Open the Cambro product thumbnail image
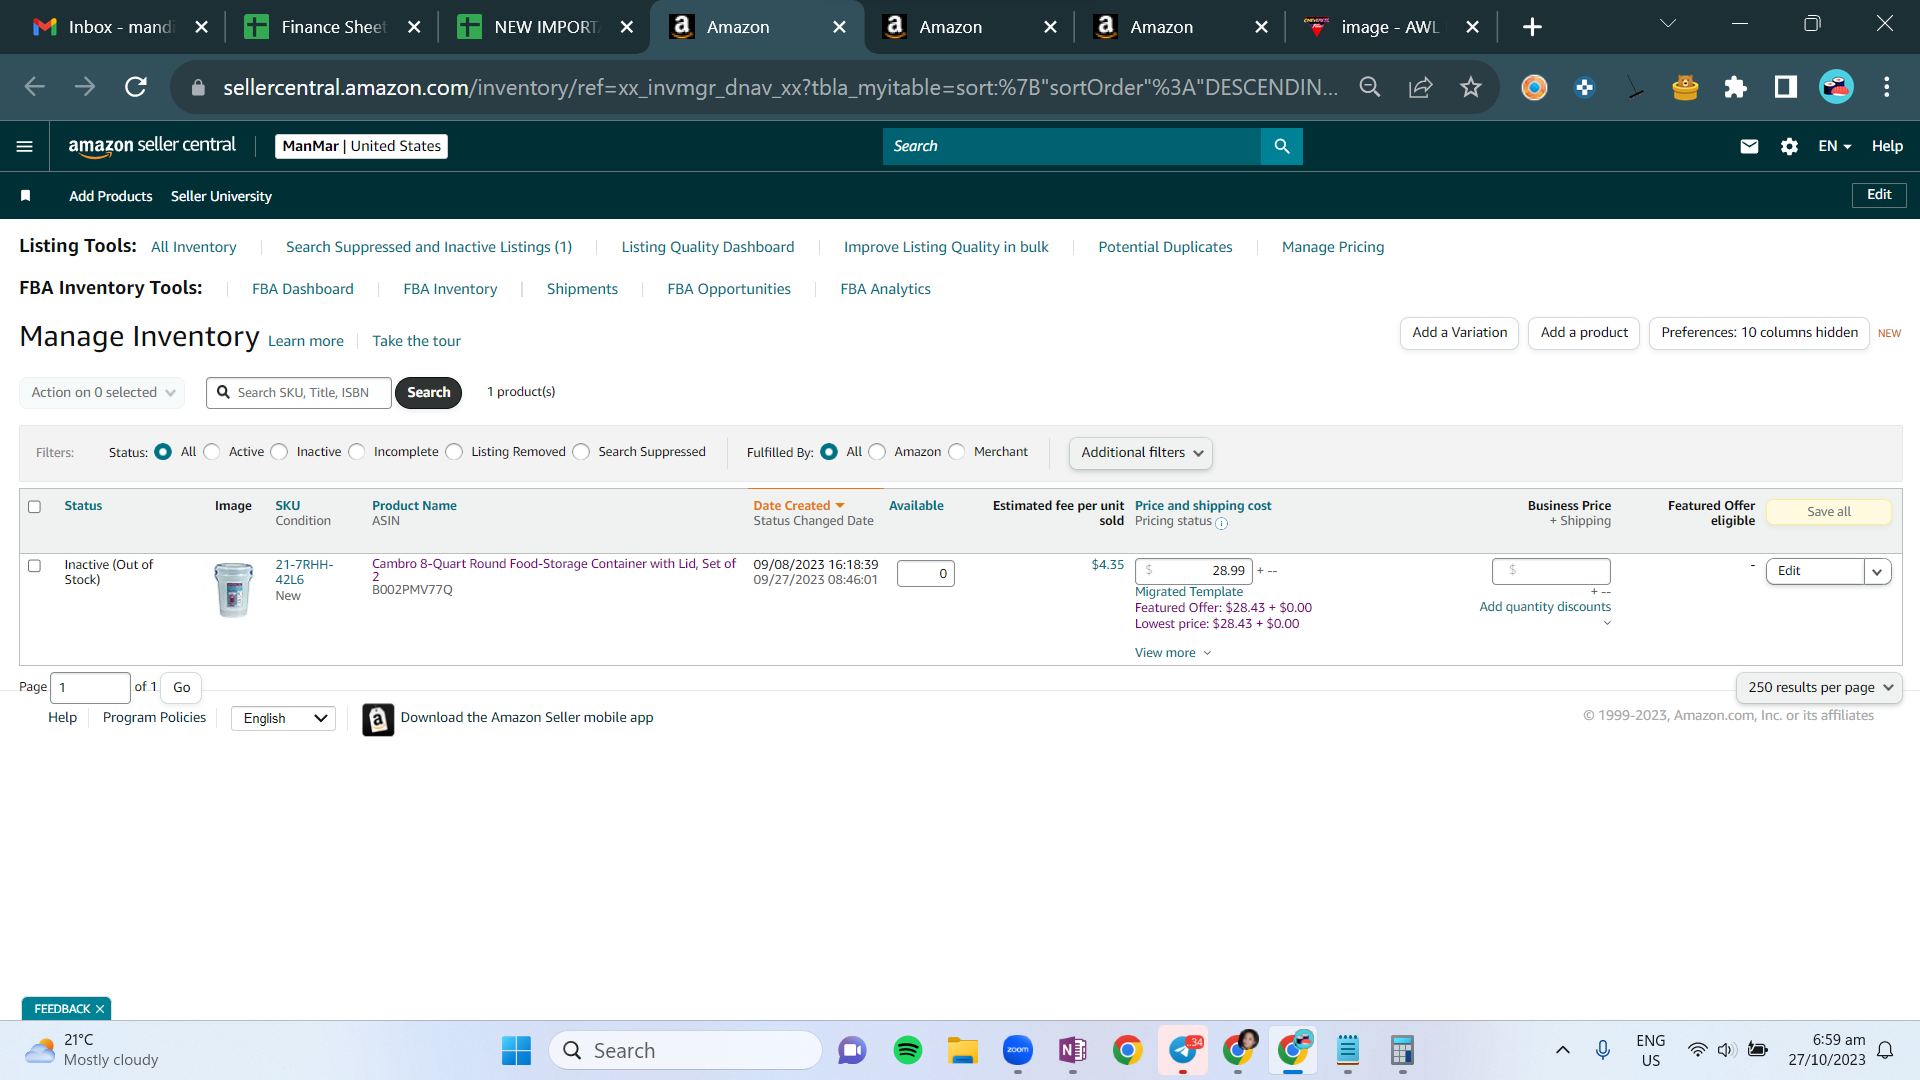Screen dimensions: 1920x1080 tap(234, 589)
